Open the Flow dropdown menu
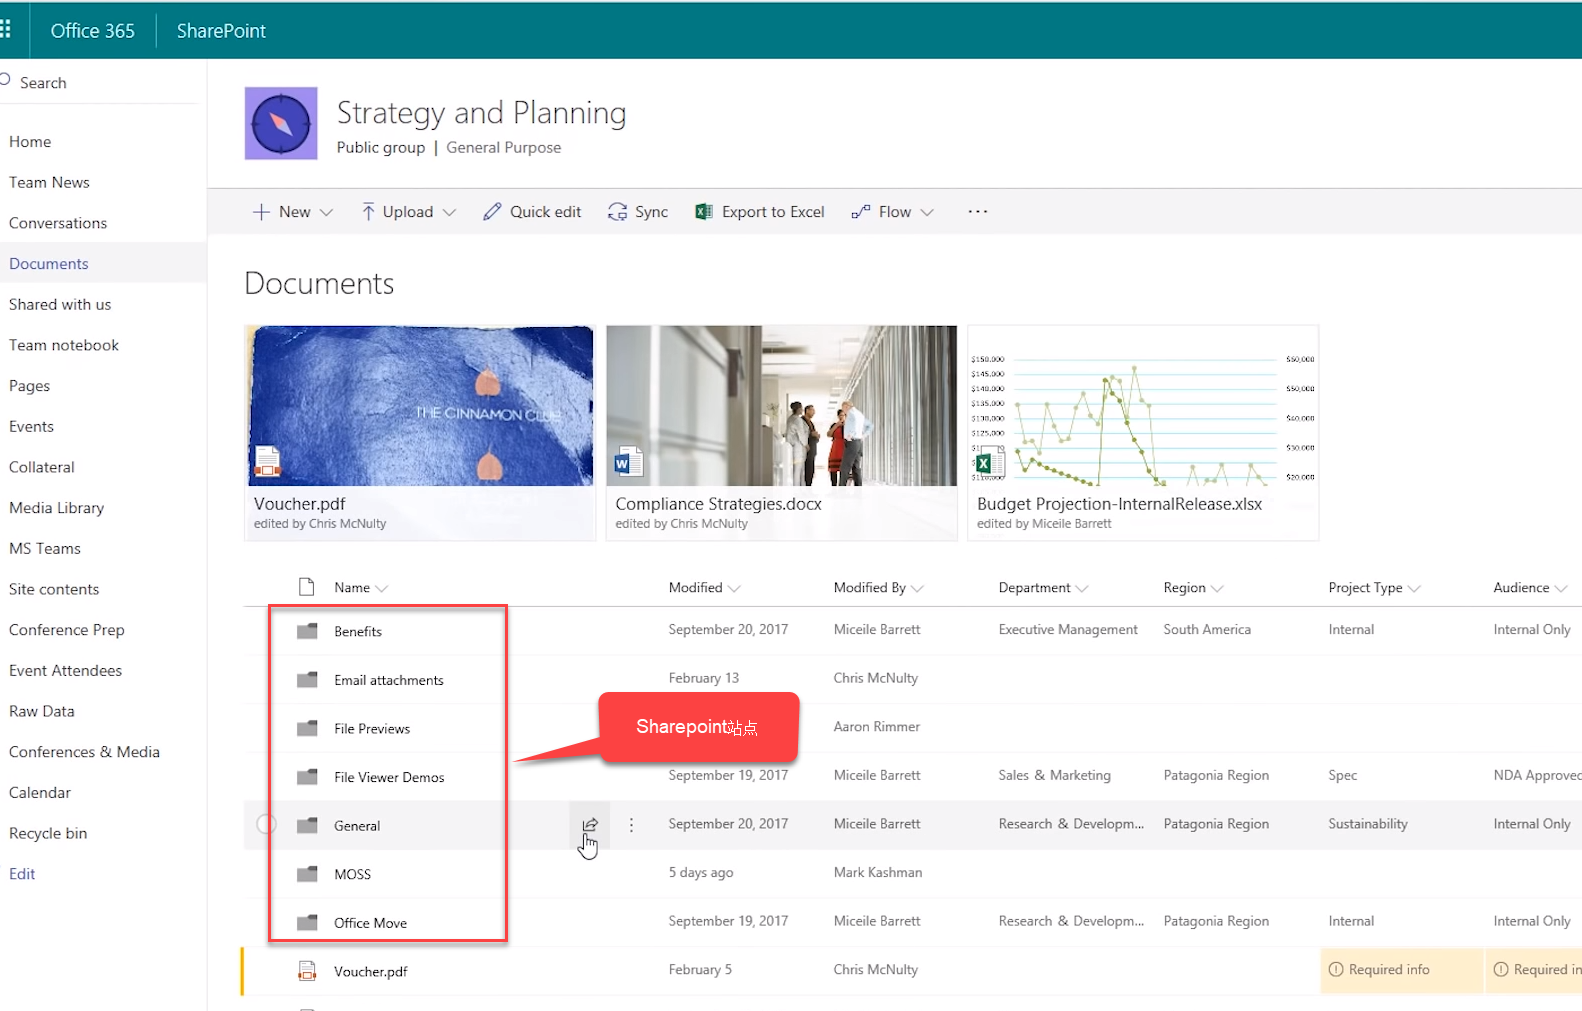The width and height of the screenshot is (1582, 1011). click(x=893, y=212)
